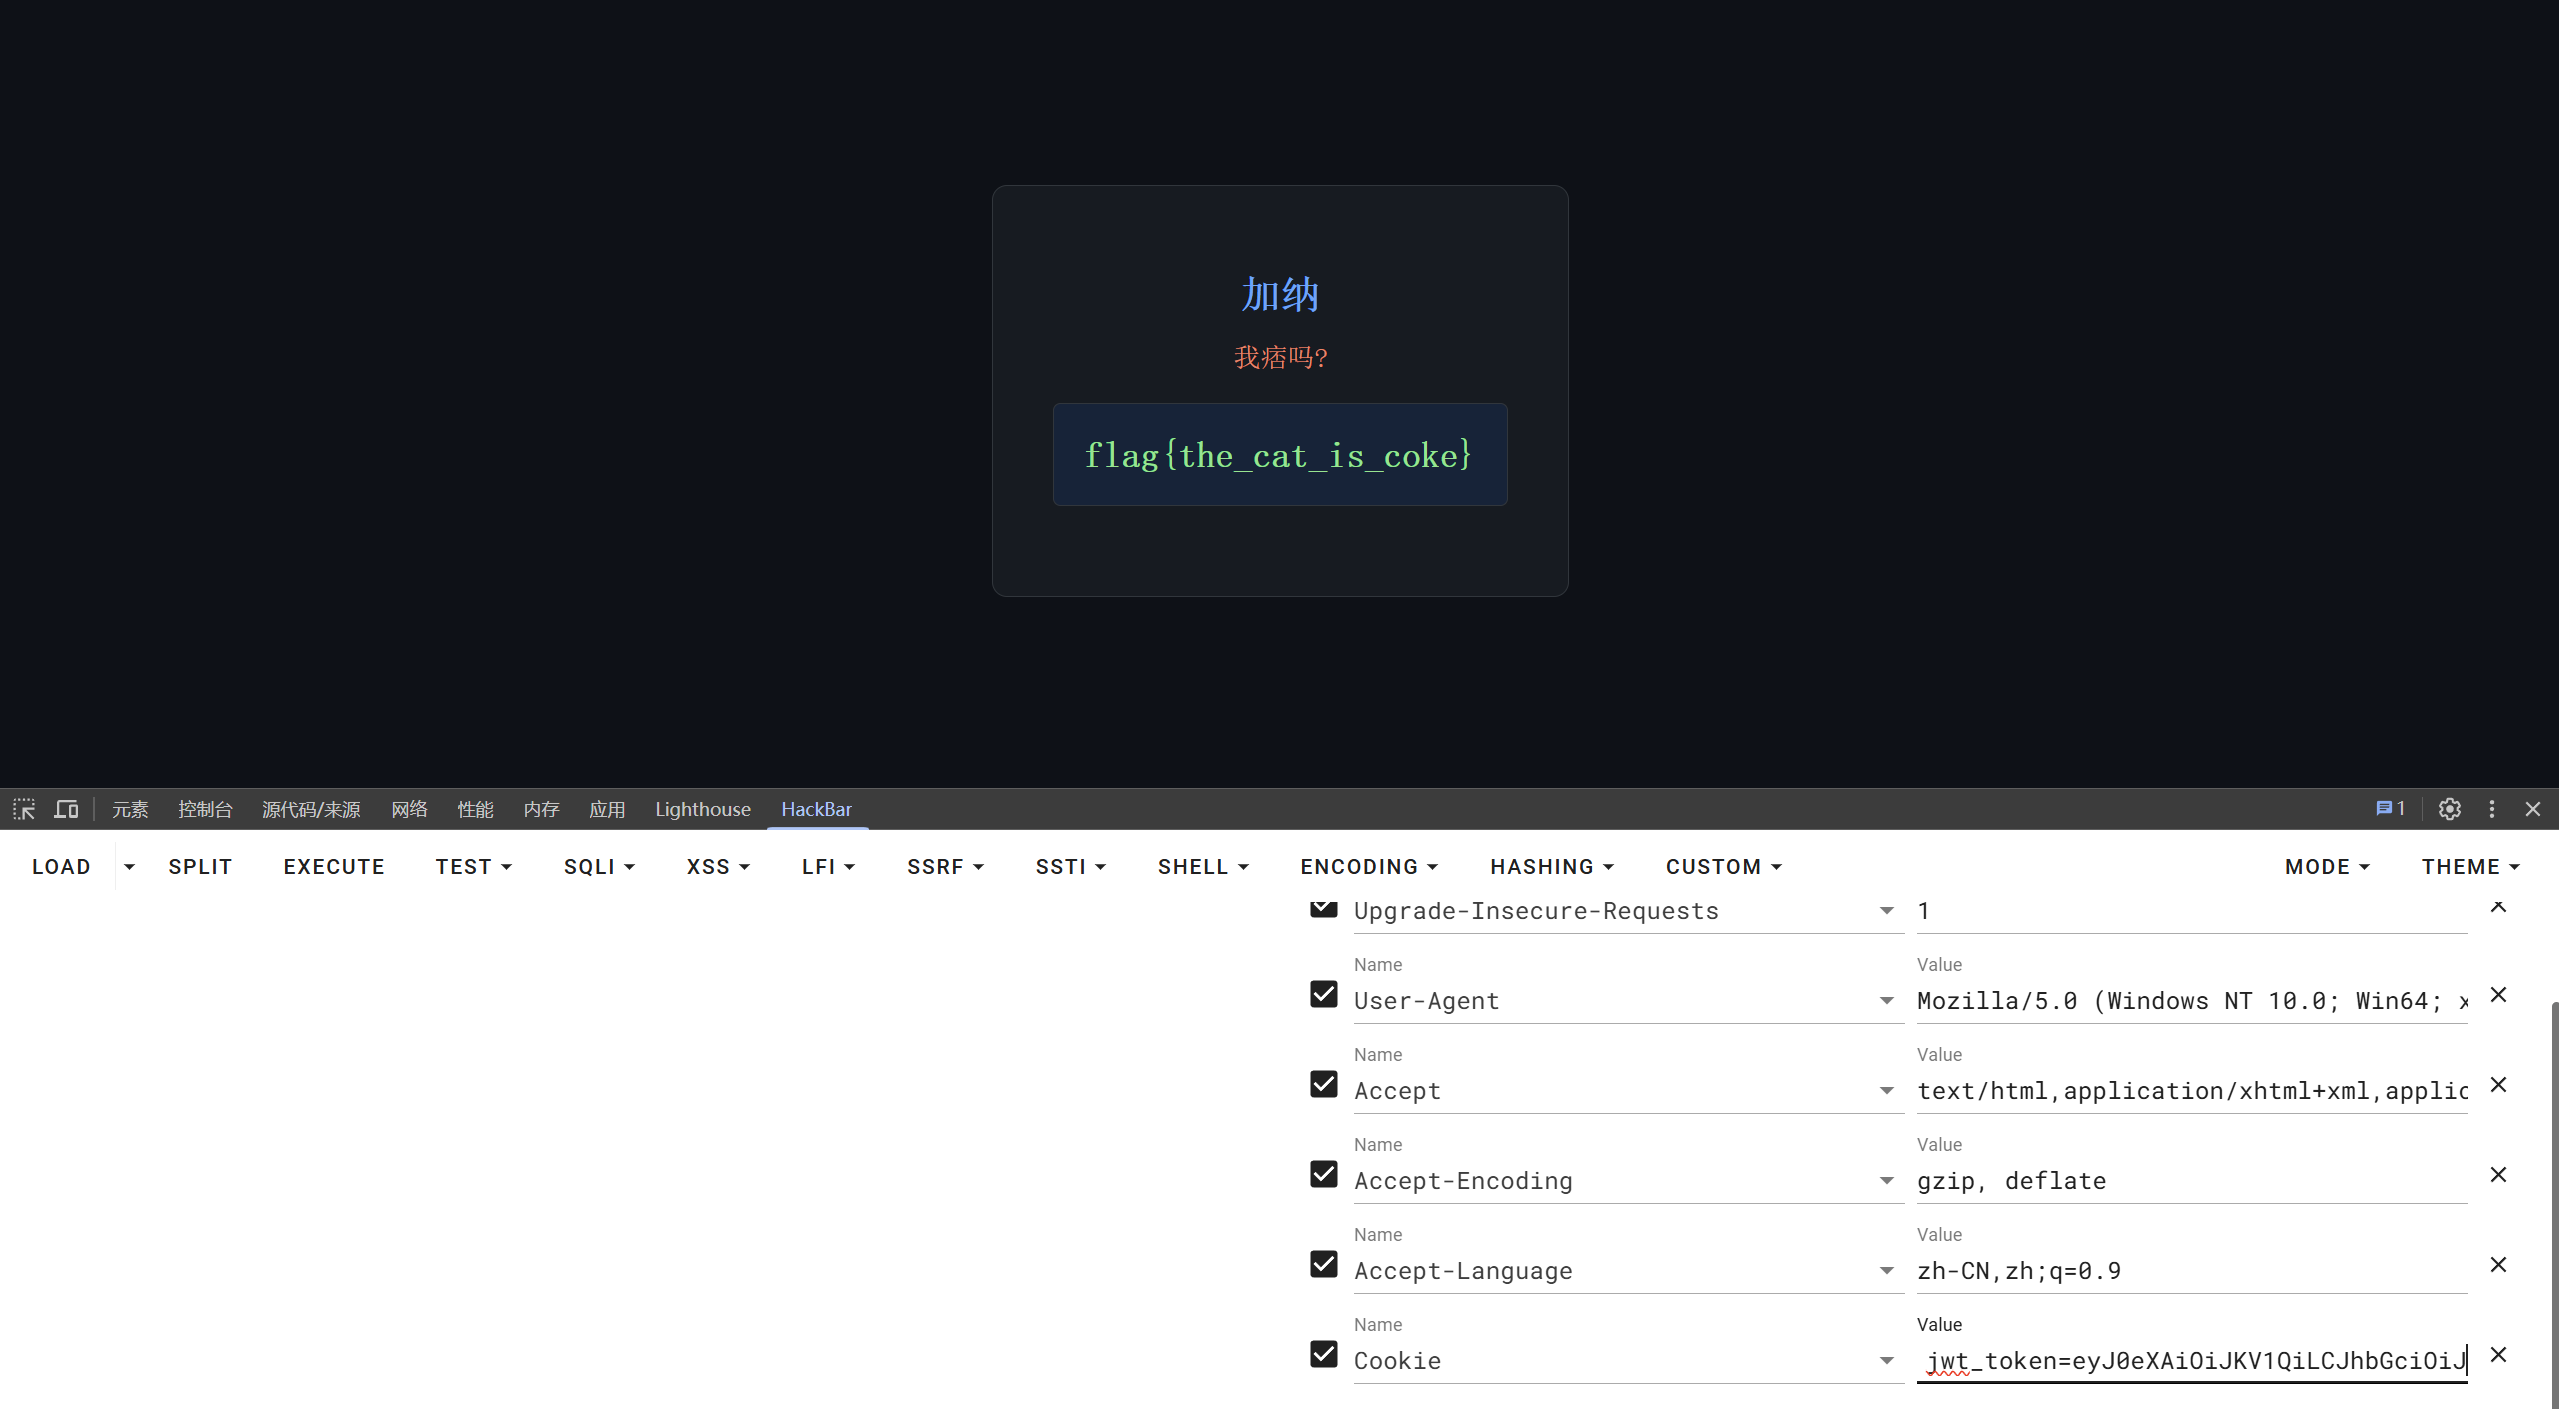The width and height of the screenshot is (2559, 1409).
Task: Open the 网络 (Network) tab
Action: 409,809
